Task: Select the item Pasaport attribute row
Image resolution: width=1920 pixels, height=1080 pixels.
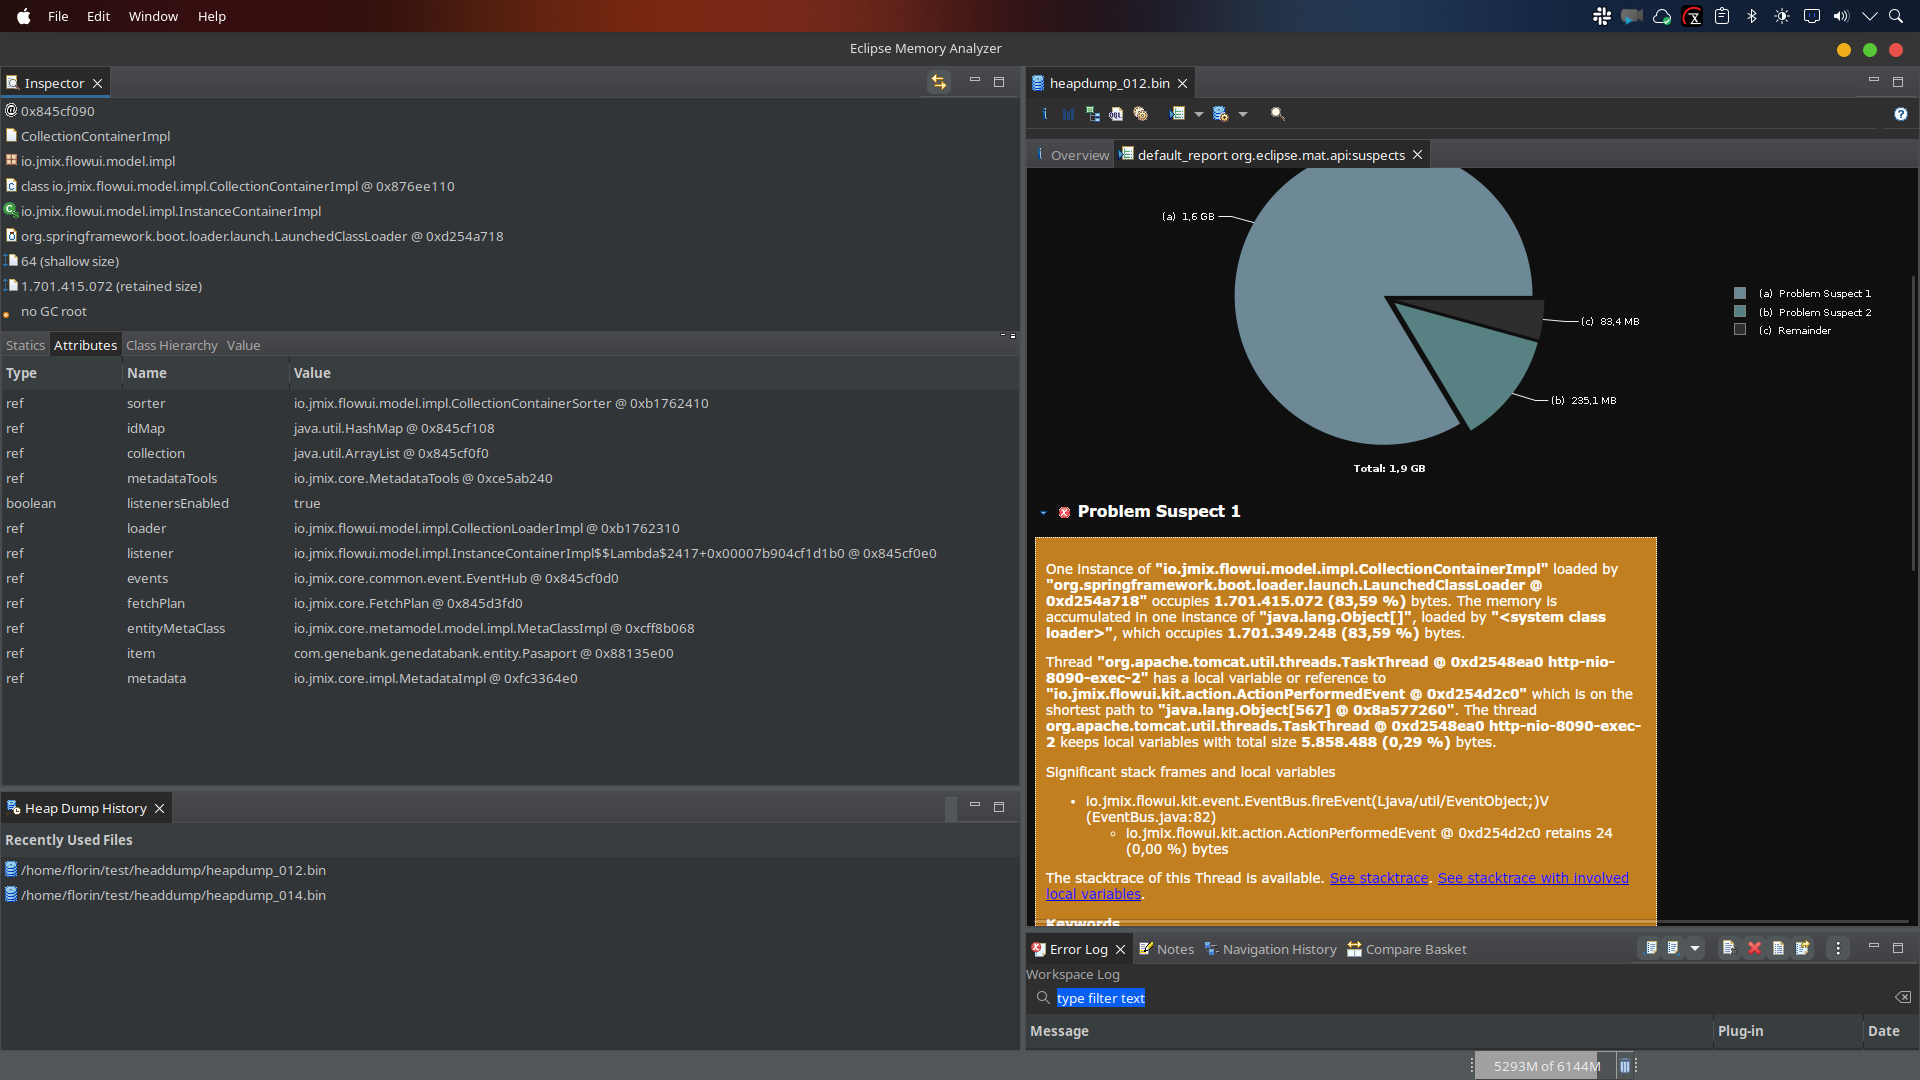Action: [x=510, y=653]
